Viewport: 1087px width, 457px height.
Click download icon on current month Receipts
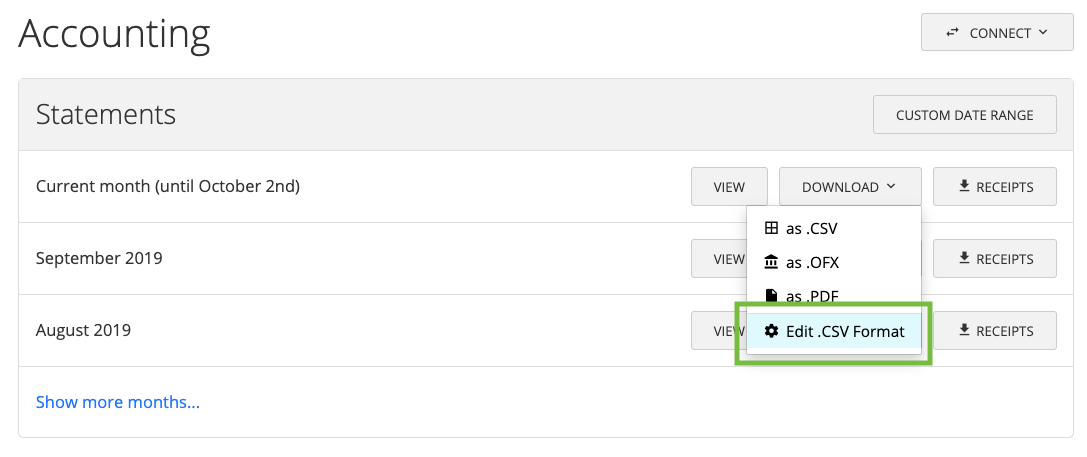(x=964, y=187)
